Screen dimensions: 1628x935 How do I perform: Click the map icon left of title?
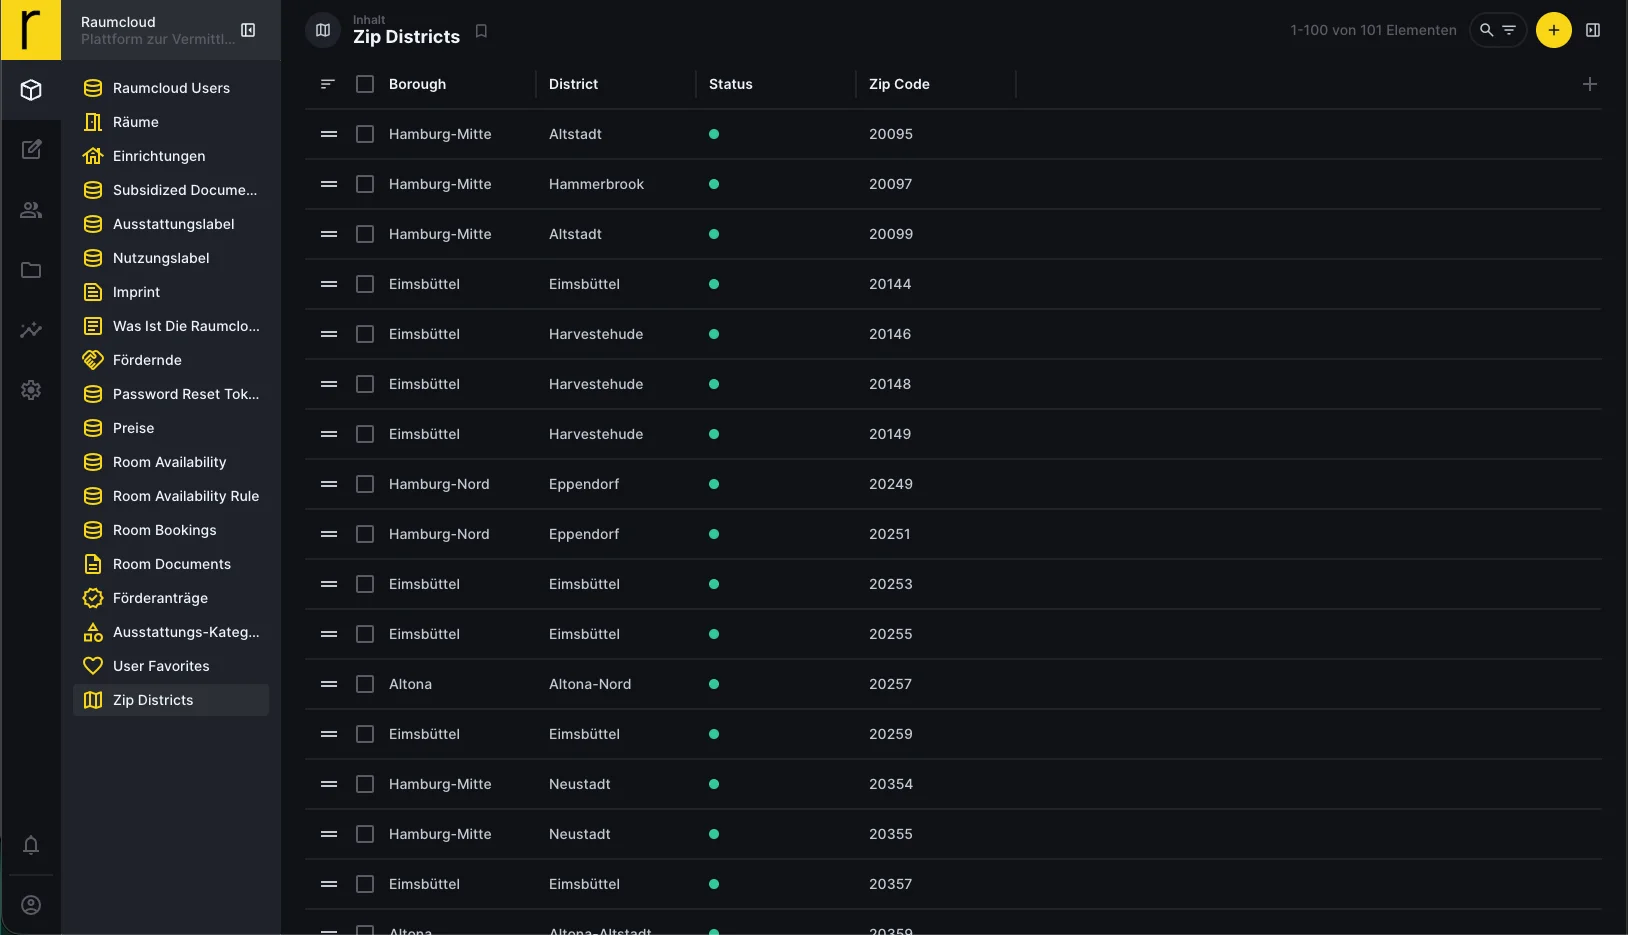click(x=323, y=30)
